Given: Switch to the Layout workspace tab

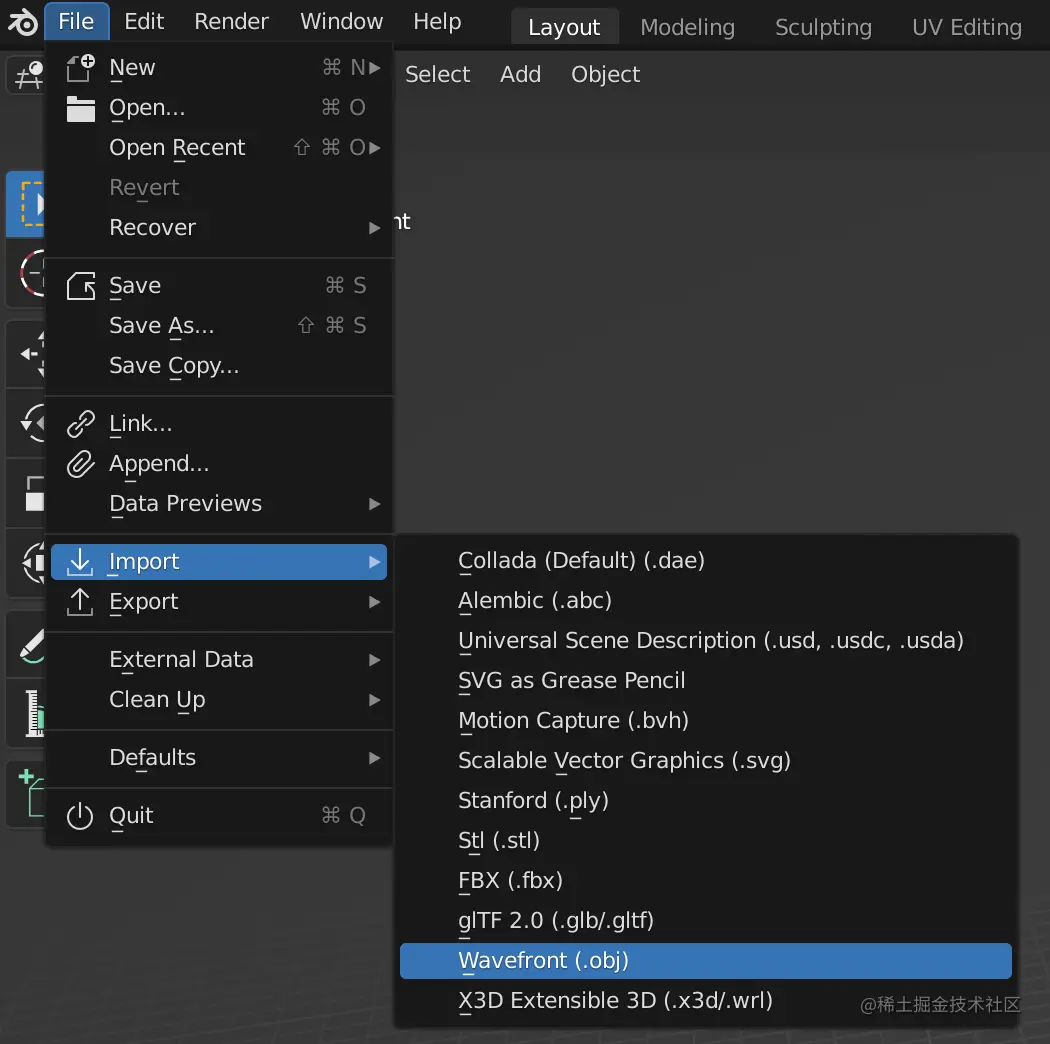Looking at the screenshot, I should 565,27.
